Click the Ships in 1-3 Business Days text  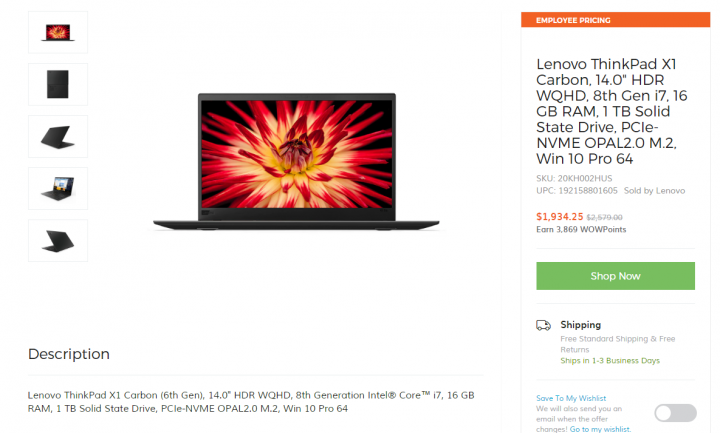(x=610, y=360)
